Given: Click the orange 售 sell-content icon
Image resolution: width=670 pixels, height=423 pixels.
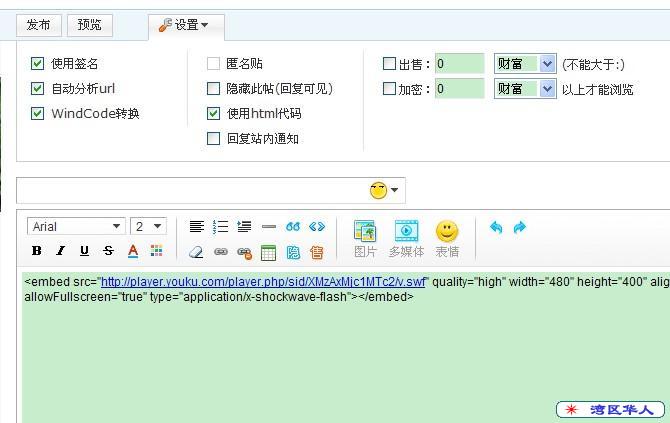Looking at the screenshot, I should [x=317, y=253].
